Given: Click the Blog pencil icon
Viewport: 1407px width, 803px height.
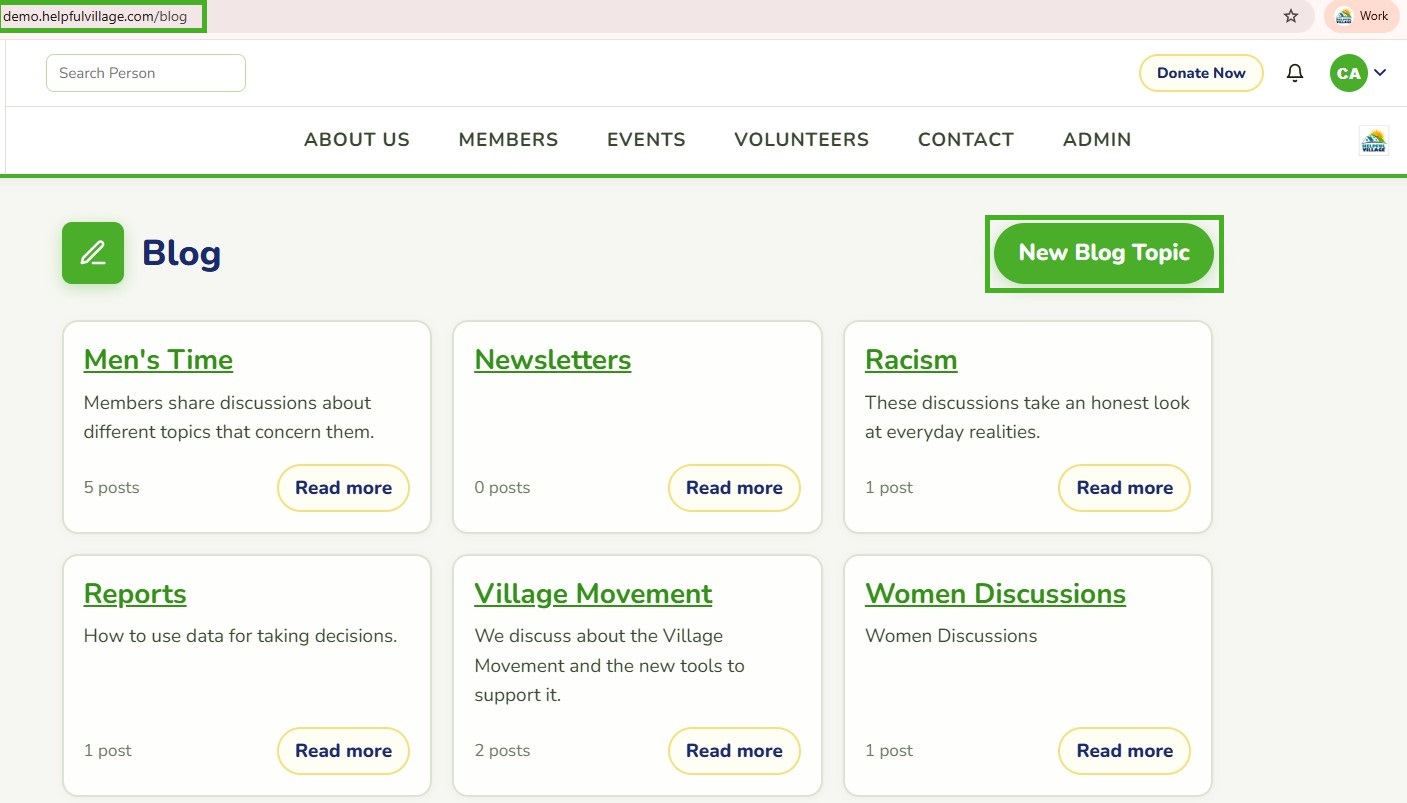Looking at the screenshot, I should pos(93,253).
